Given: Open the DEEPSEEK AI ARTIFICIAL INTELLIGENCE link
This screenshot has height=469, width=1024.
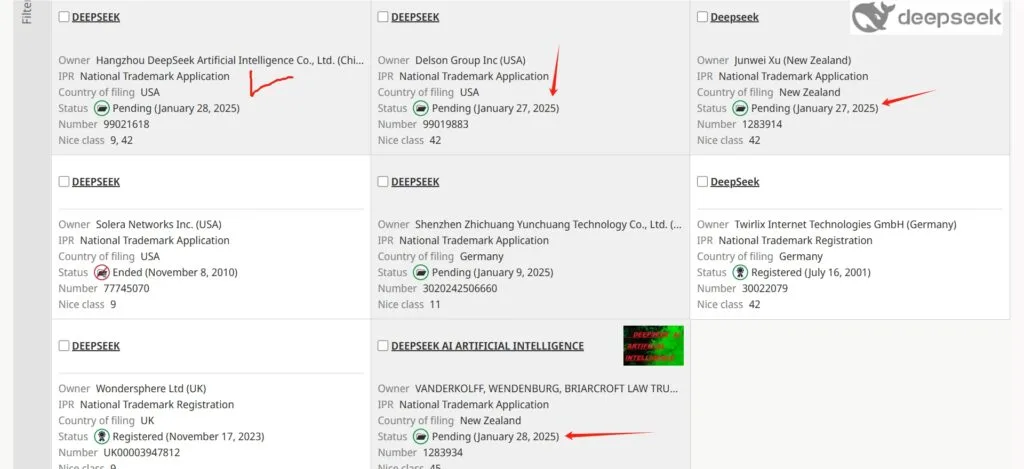Looking at the screenshot, I should click(x=487, y=346).
